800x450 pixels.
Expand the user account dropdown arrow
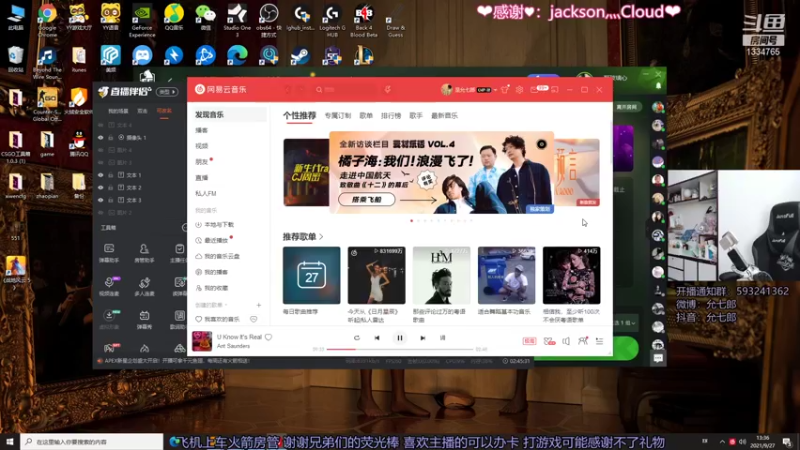click(495, 90)
